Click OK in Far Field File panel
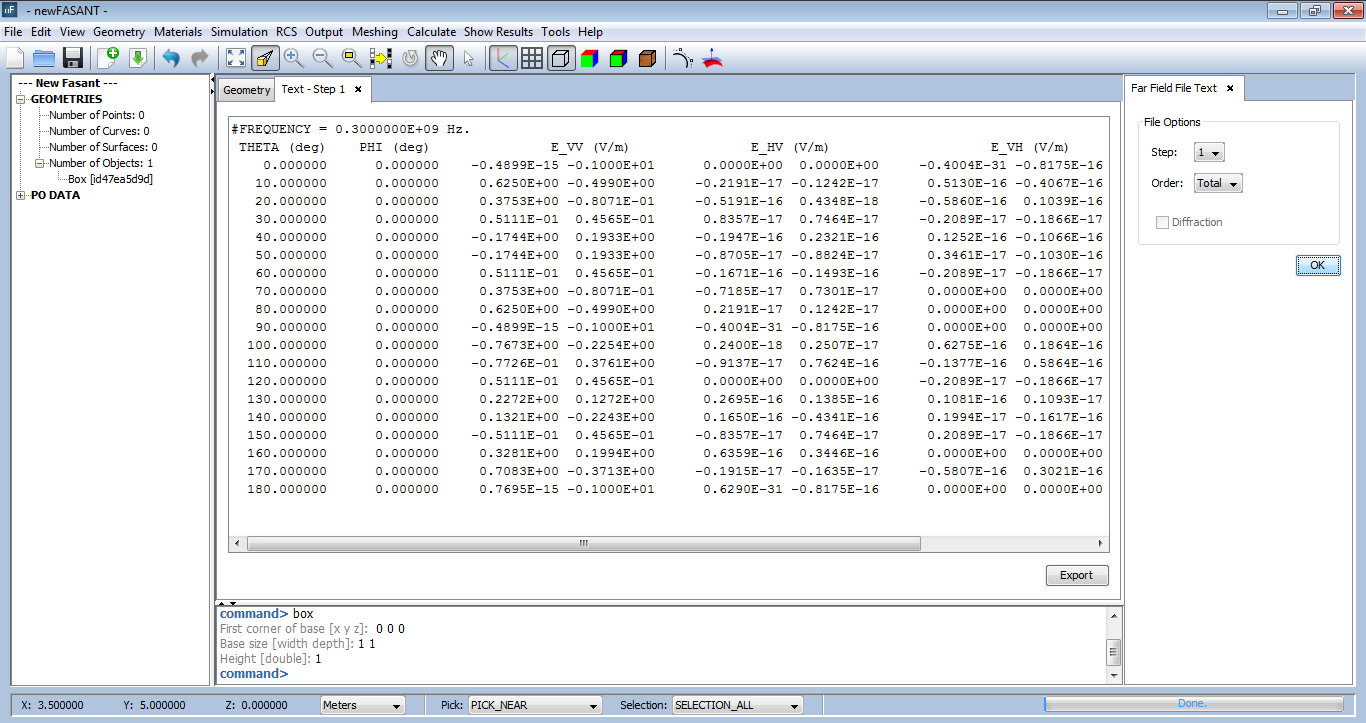The image size is (1366, 723). coord(1317,265)
